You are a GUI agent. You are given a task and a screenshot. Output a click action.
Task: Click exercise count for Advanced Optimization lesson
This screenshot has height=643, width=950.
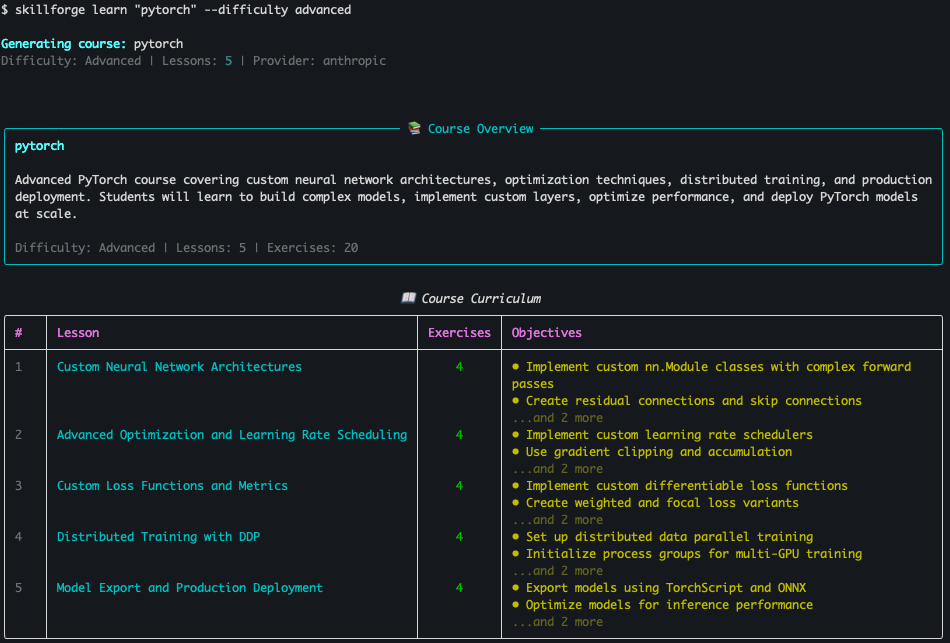pos(459,435)
